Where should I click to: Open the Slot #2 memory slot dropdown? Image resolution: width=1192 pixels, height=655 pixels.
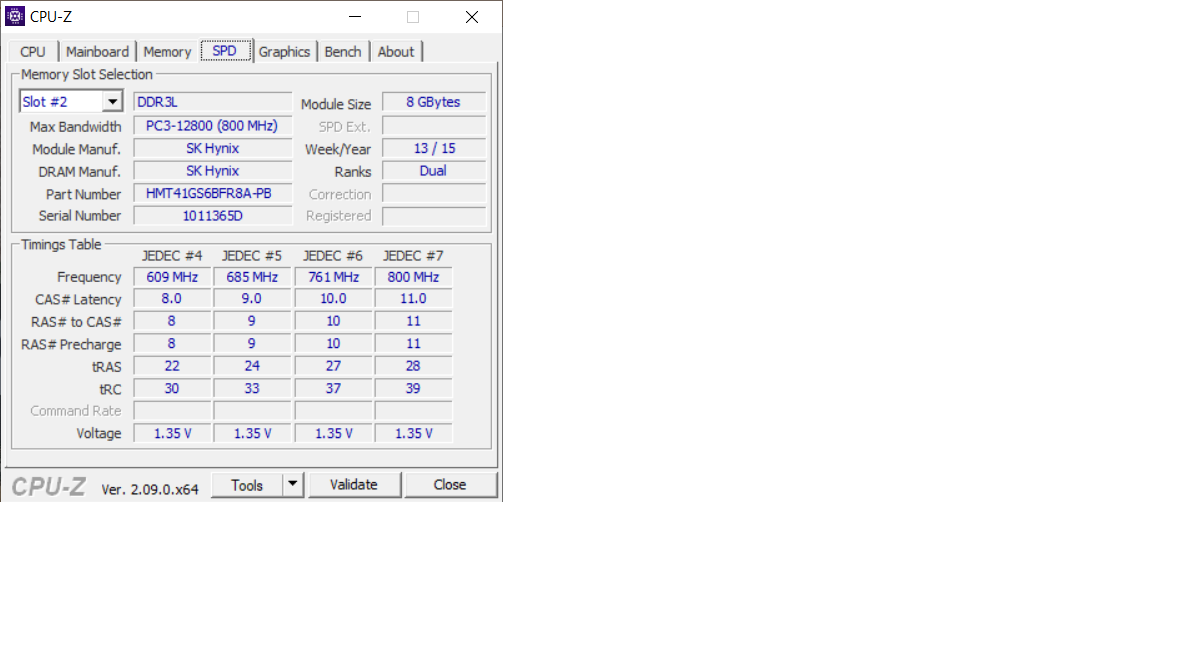click(71, 101)
